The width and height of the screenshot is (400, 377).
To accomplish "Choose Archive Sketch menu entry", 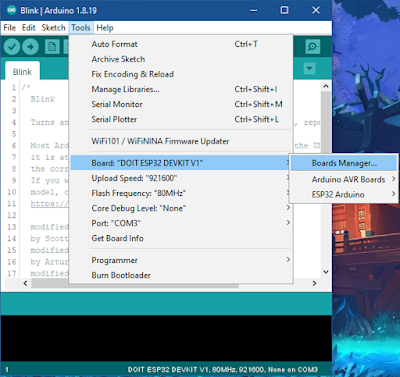I will pyautogui.click(x=181, y=59).
